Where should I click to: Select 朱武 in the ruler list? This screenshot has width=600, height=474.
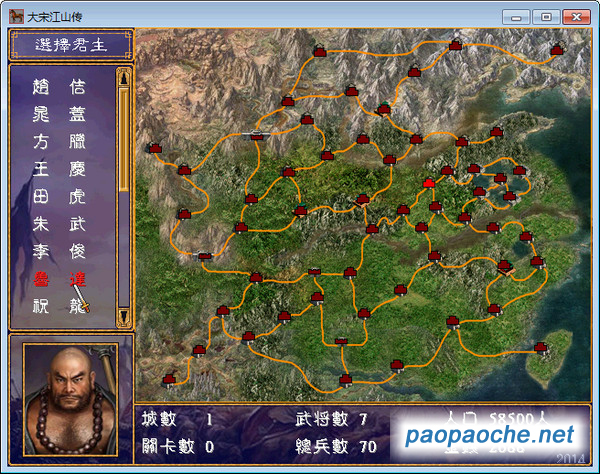[59, 224]
